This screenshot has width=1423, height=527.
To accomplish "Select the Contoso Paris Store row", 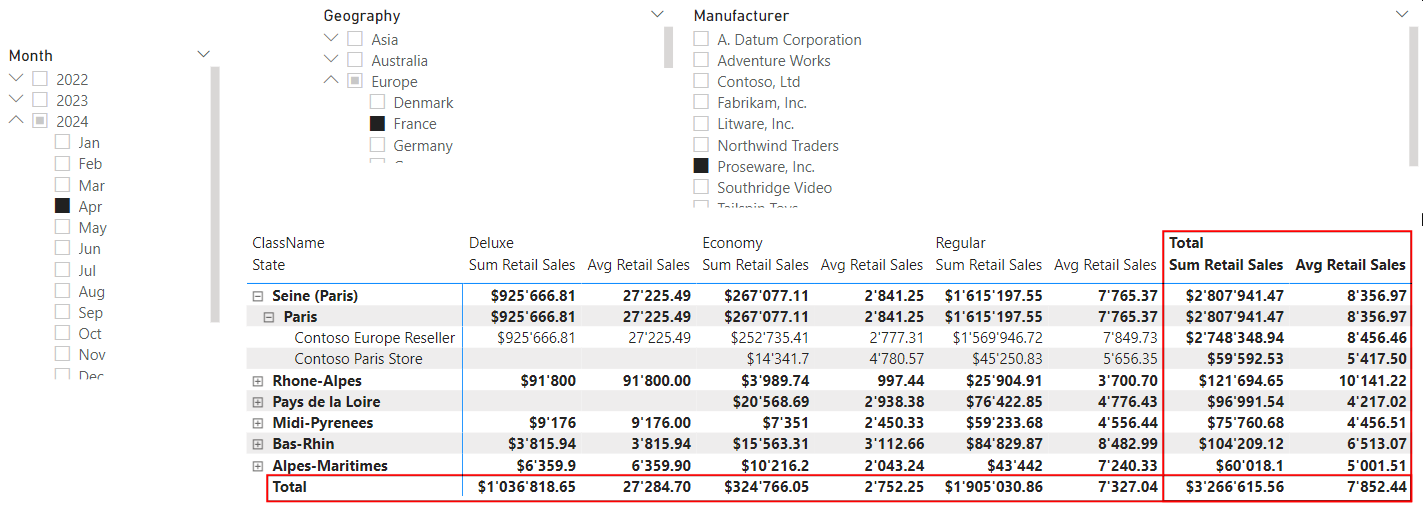I will click(x=358, y=359).
